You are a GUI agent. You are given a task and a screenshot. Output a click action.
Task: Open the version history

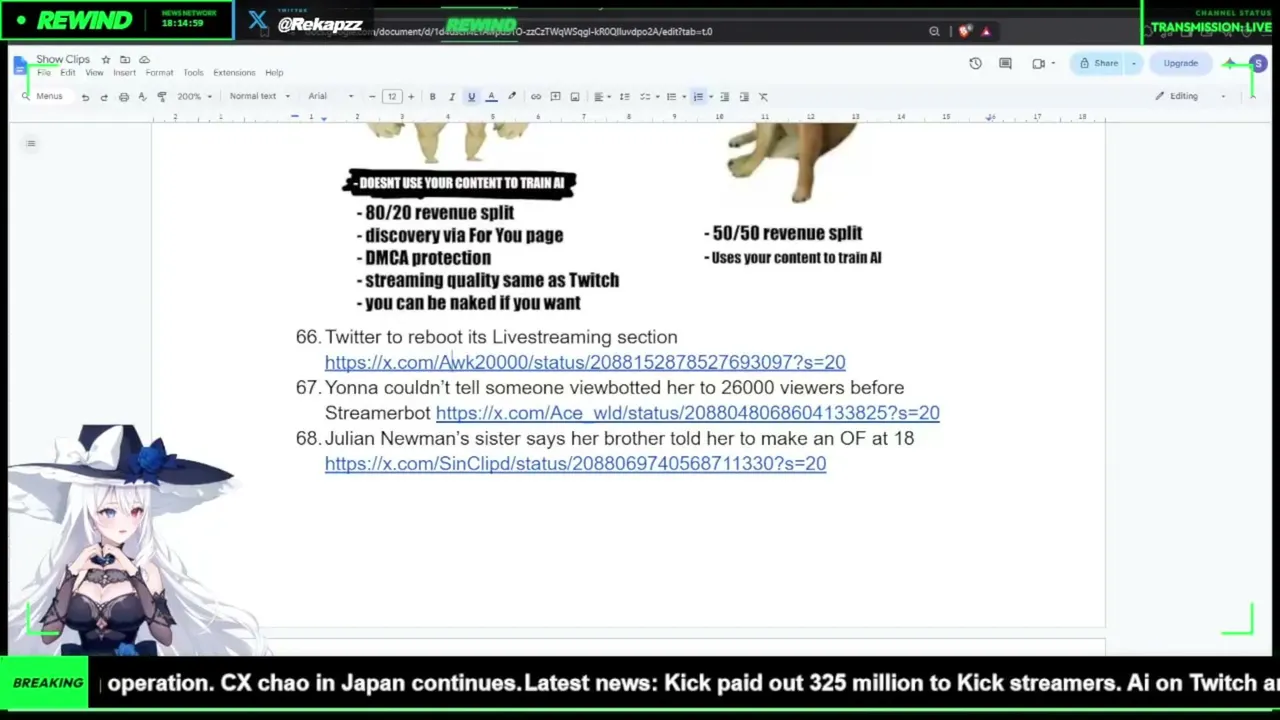click(x=975, y=64)
